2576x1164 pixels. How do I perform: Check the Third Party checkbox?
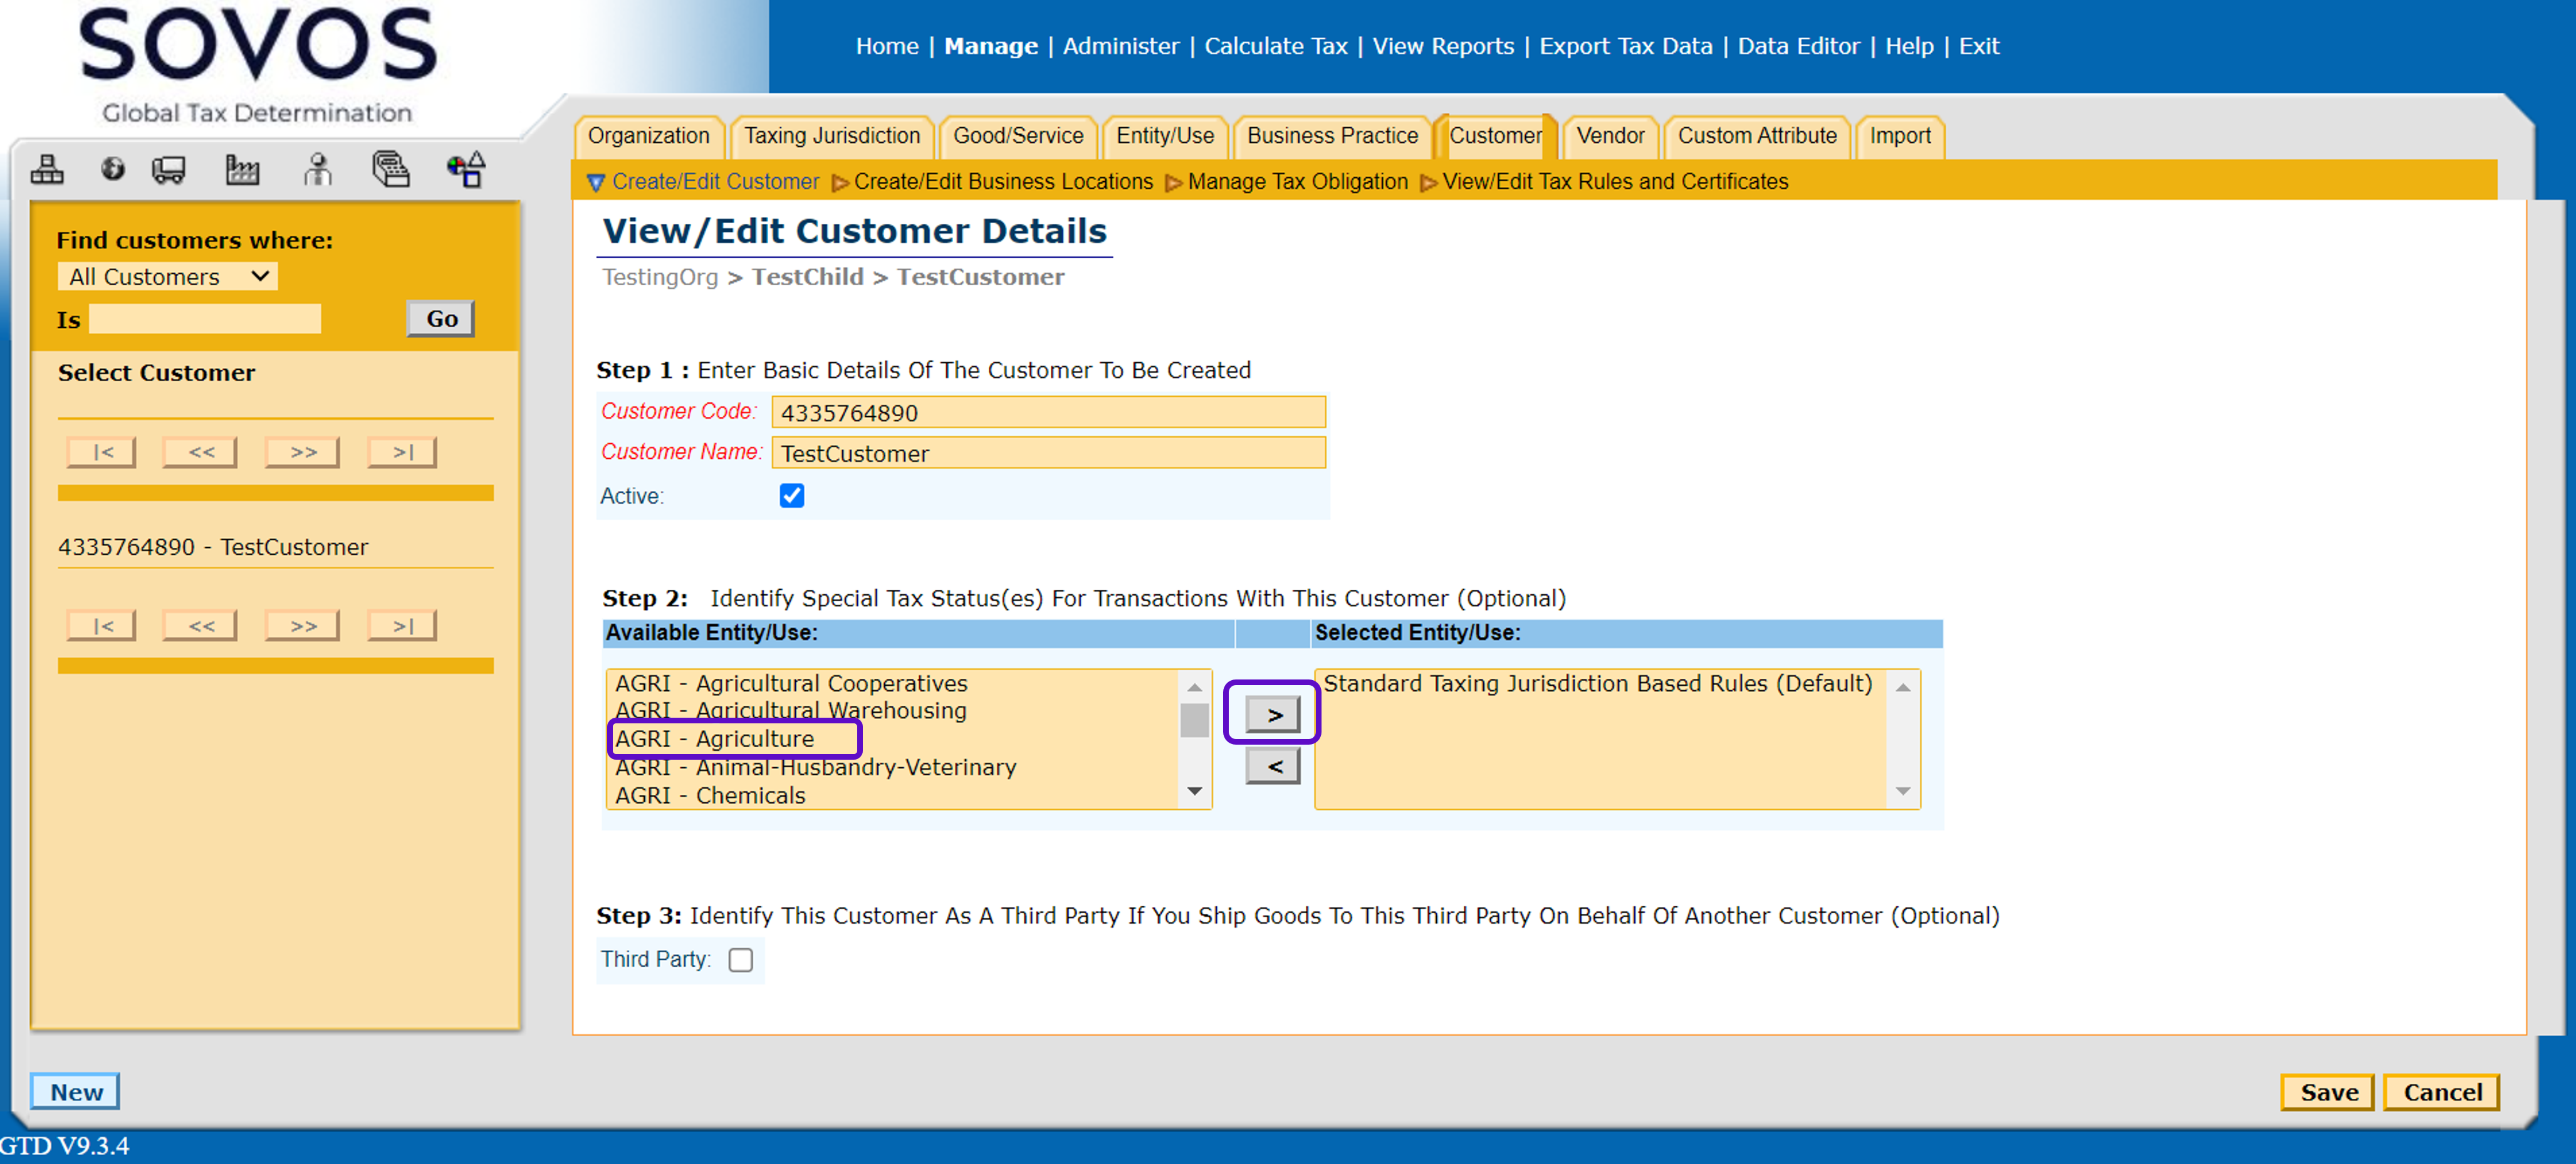coord(740,959)
